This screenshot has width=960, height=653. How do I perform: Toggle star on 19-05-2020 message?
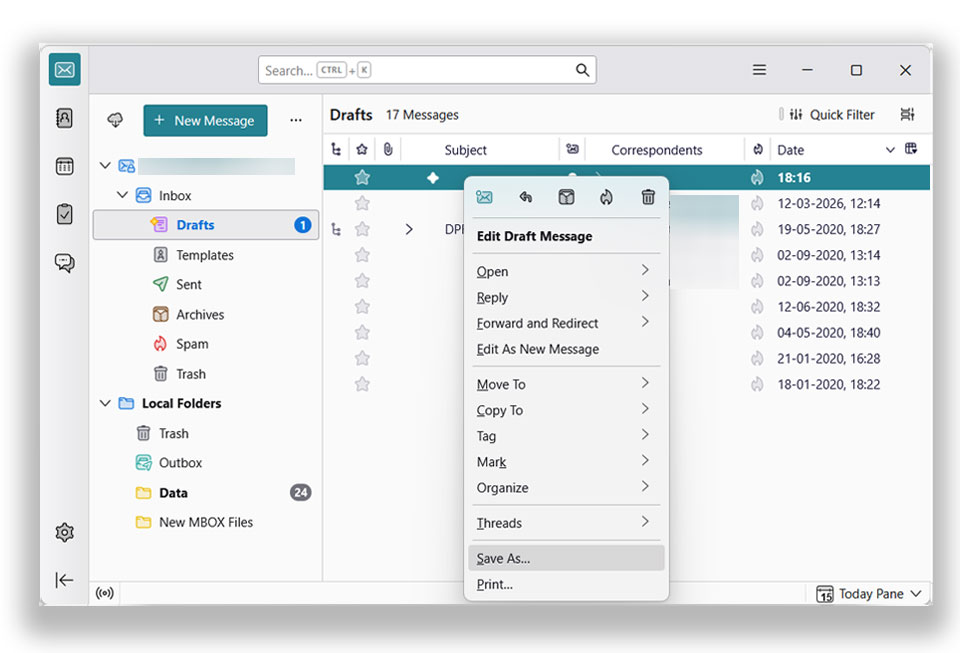[x=362, y=229]
